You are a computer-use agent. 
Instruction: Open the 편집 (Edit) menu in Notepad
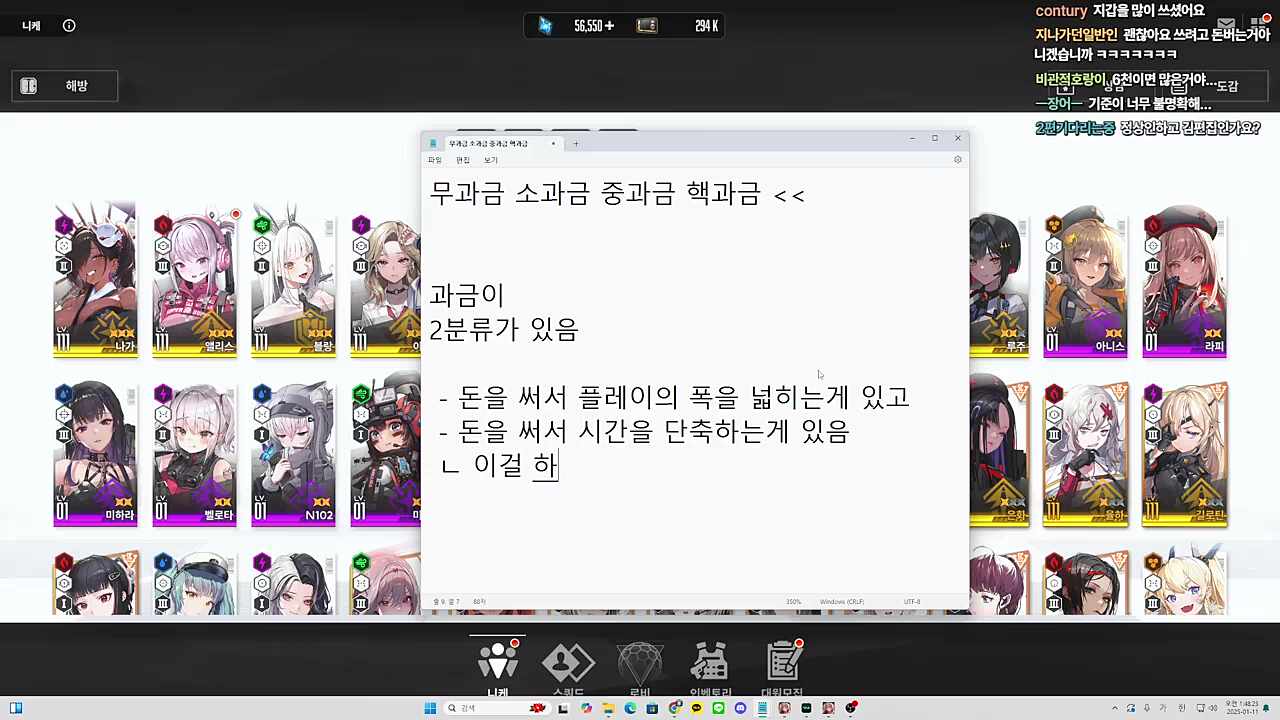click(x=463, y=160)
